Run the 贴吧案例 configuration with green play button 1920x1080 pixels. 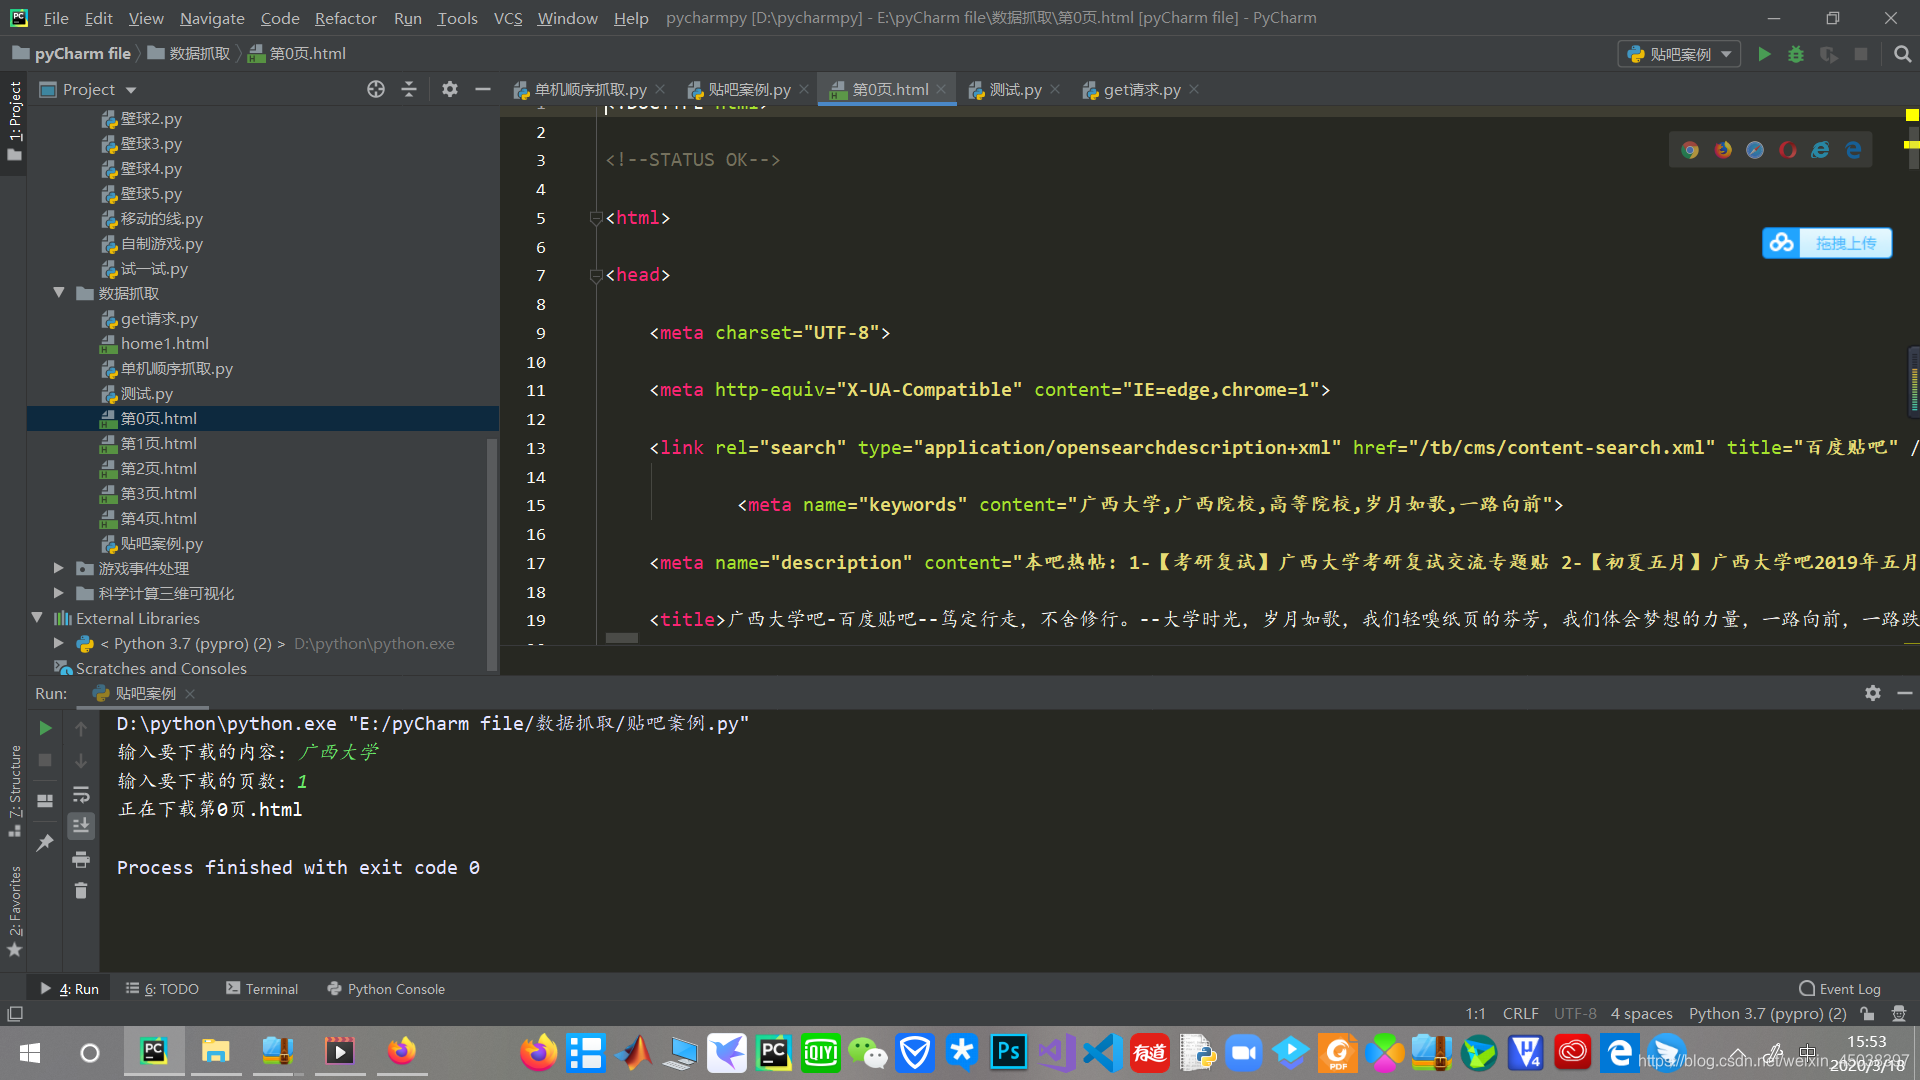tap(1764, 54)
